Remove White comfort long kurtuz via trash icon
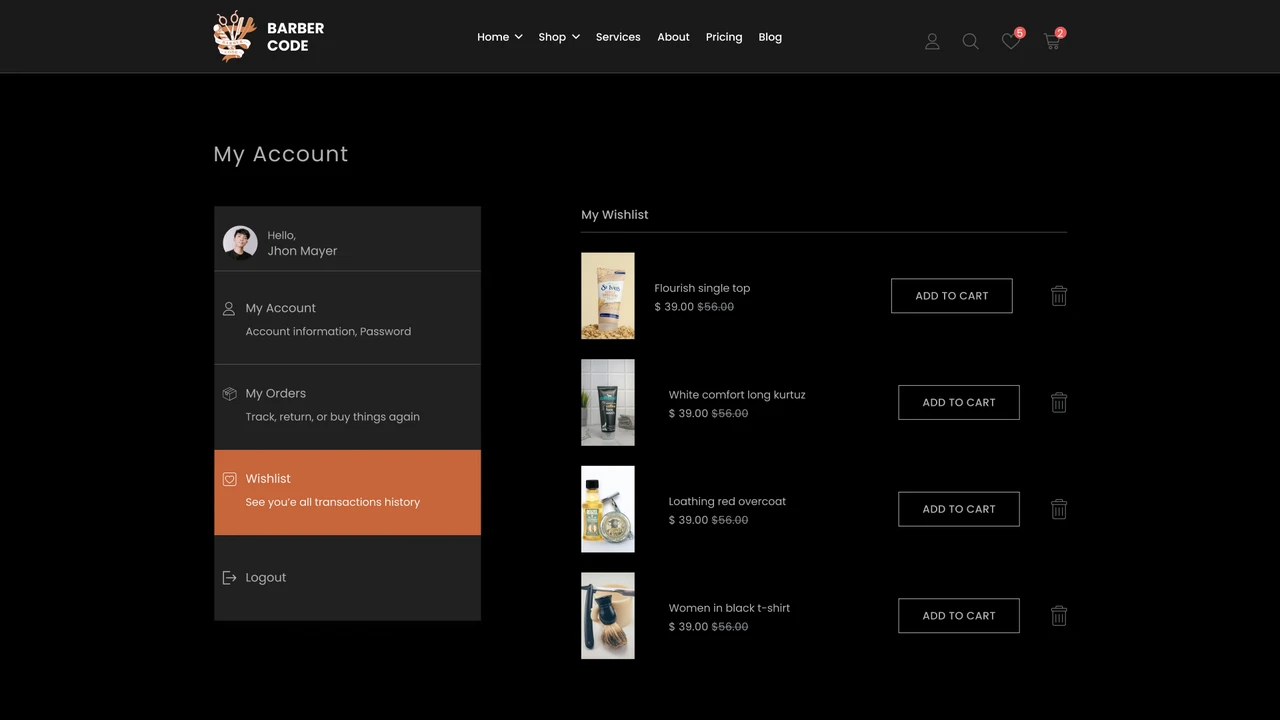The width and height of the screenshot is (1280, 720). pyautogui.click(x=1059, y=402)
